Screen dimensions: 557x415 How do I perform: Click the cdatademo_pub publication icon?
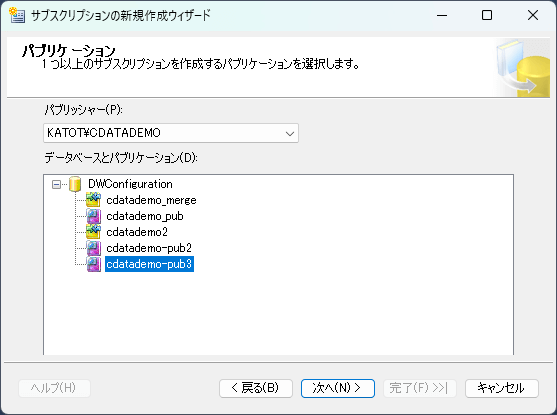click(x=94, y=216)
